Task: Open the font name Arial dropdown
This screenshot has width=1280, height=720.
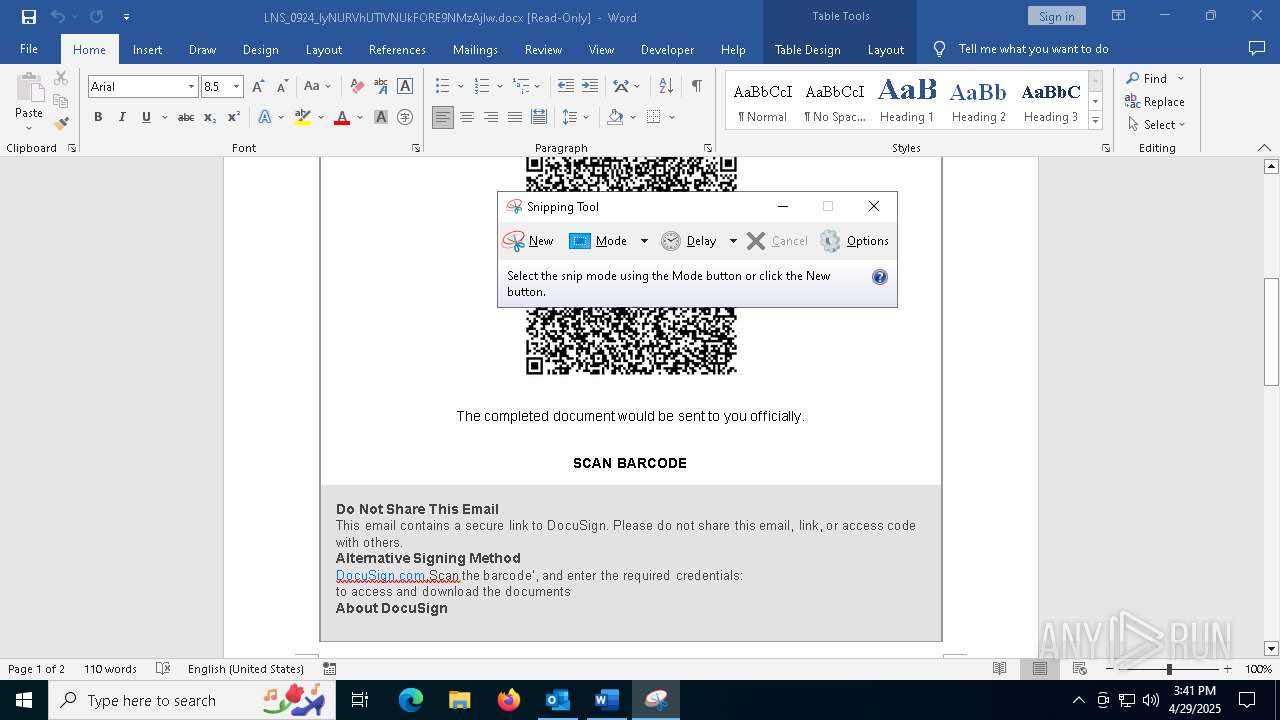Action: [191, 87]
